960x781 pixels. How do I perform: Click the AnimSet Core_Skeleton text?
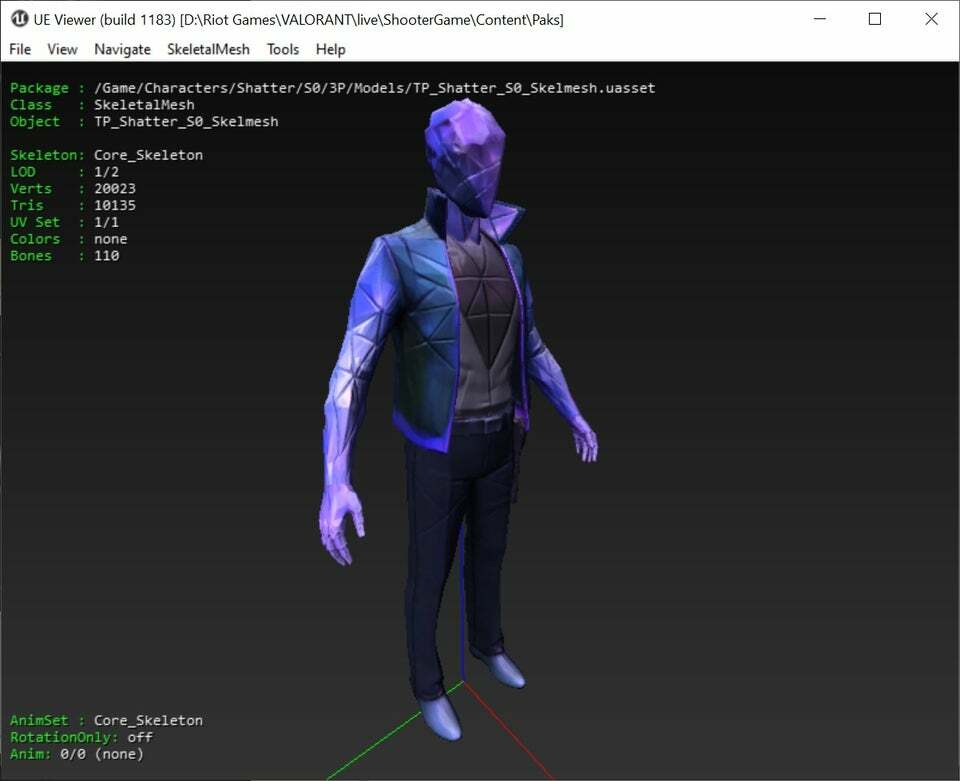click(x=149, y=720)
